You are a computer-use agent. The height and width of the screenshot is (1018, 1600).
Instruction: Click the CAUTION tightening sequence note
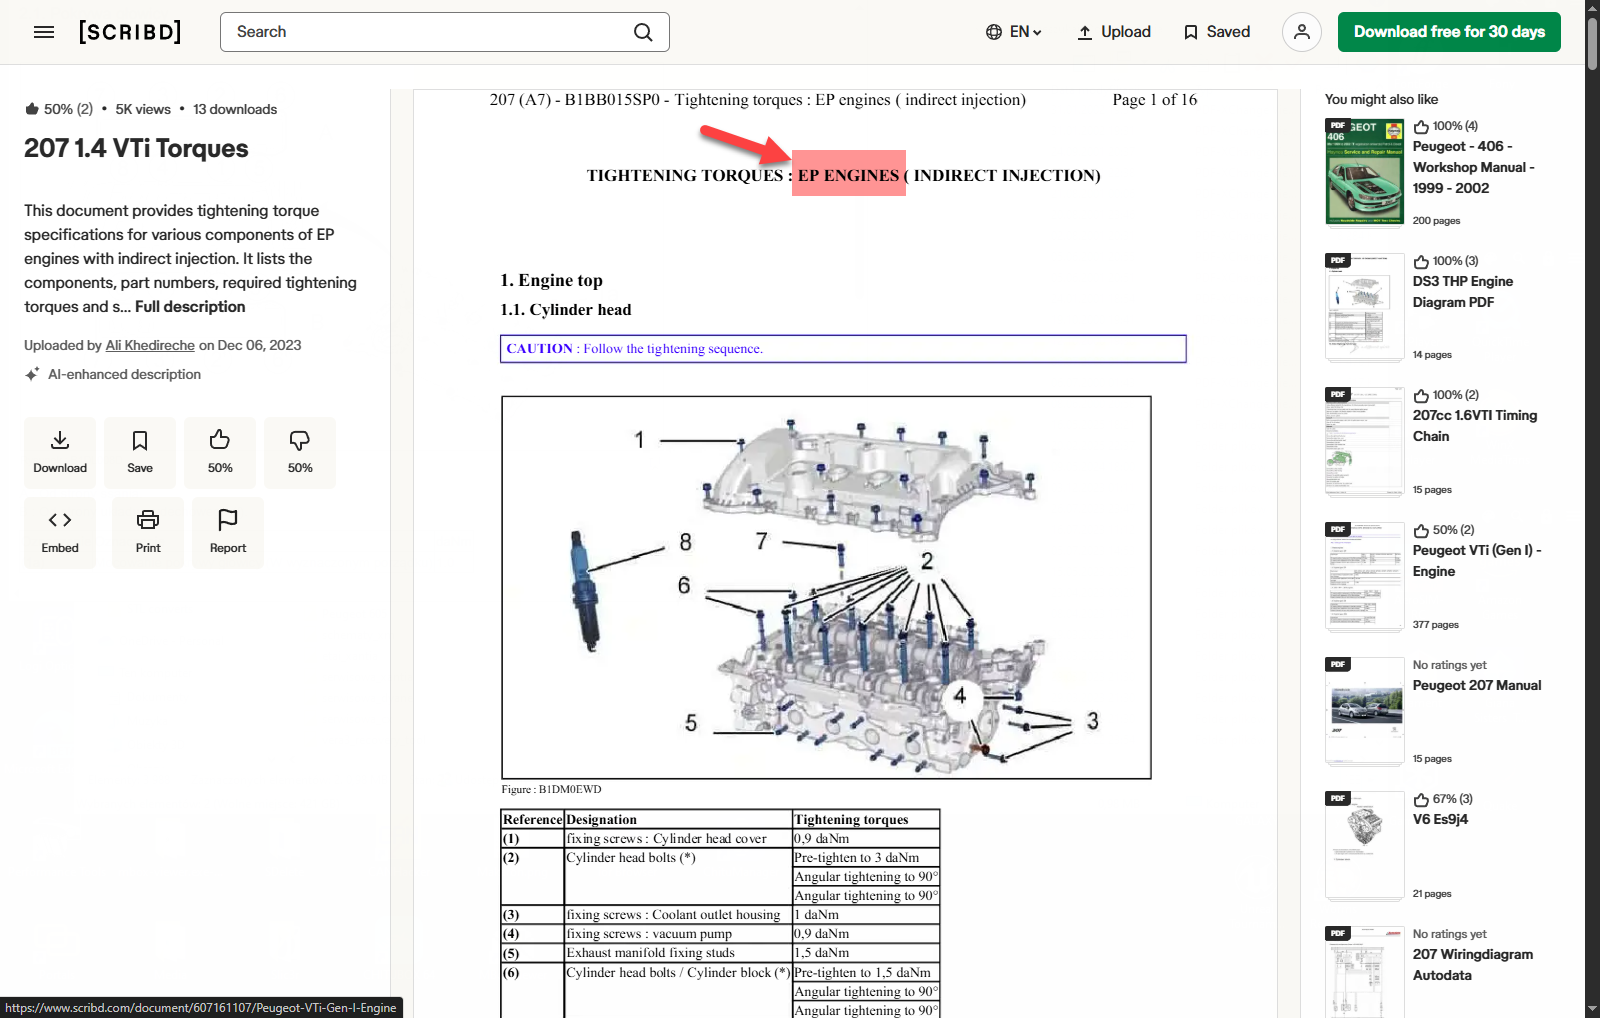point(843,349)
